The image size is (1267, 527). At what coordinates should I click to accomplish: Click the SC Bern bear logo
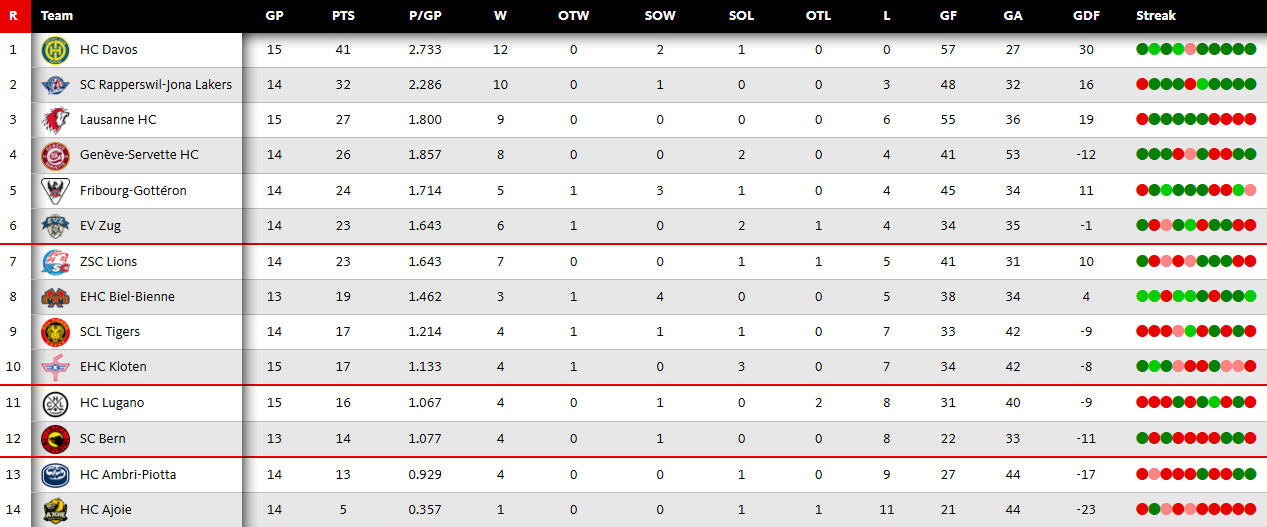pyautogui.click(x=54, y=439)
